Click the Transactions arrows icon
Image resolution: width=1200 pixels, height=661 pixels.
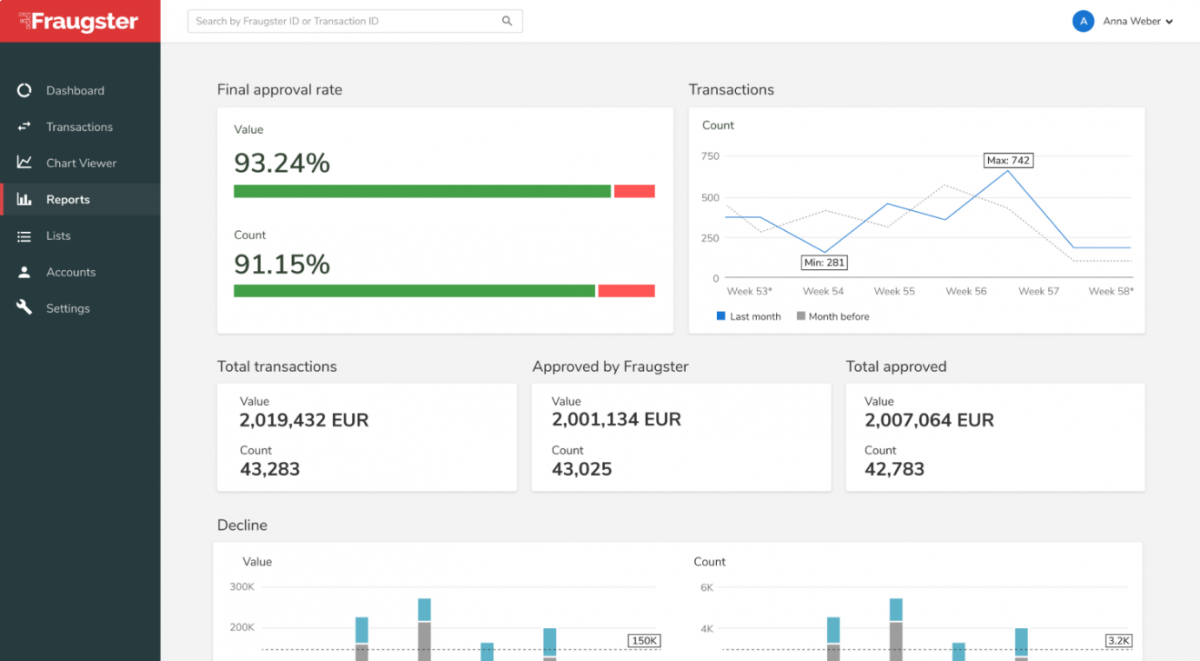(24, 127)
